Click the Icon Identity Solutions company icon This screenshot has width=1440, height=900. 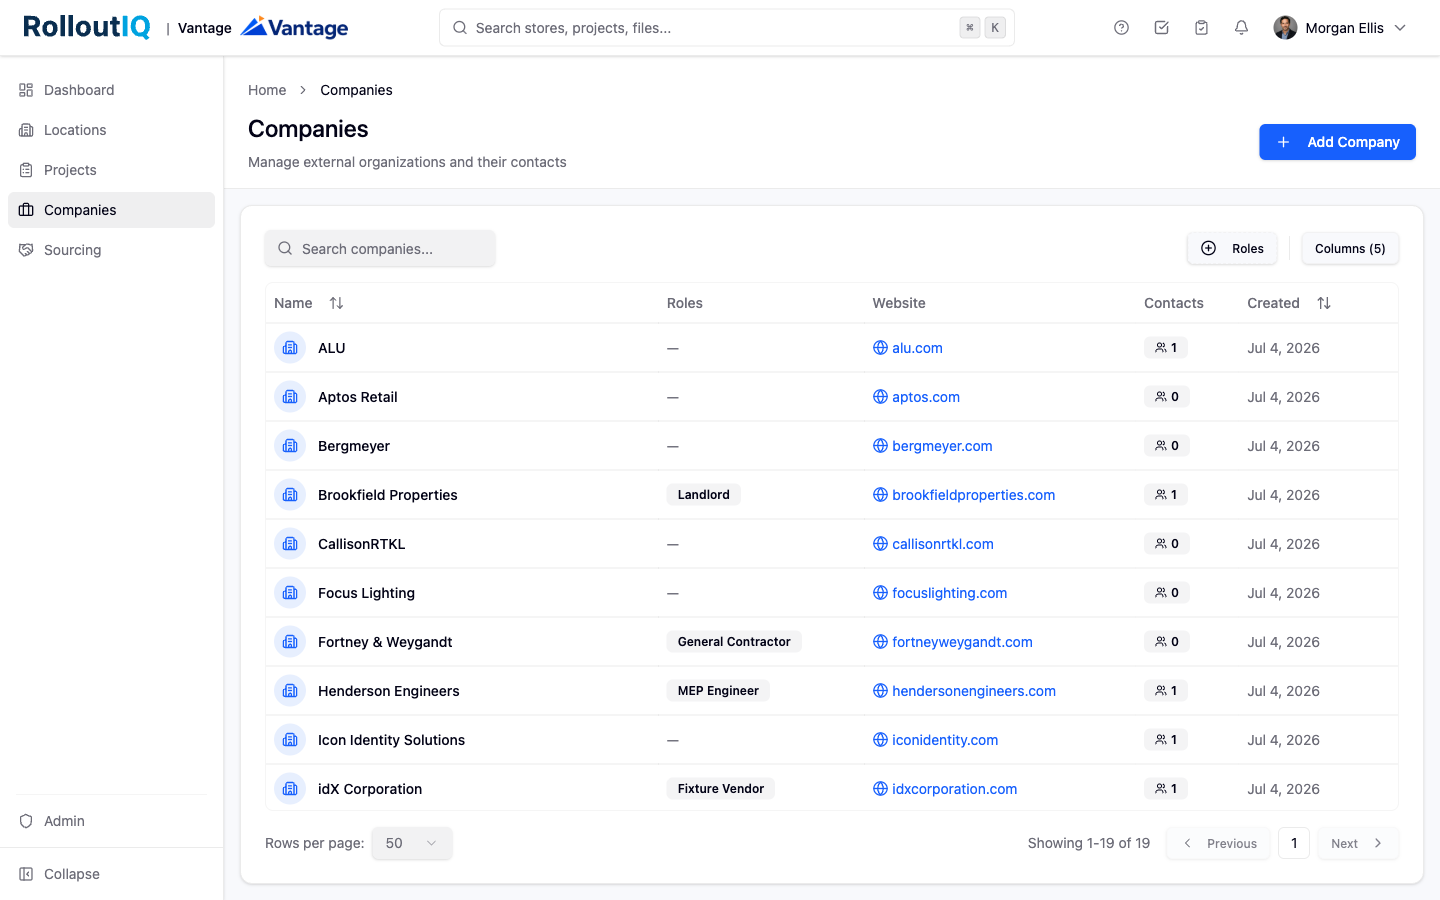[290, 740]
